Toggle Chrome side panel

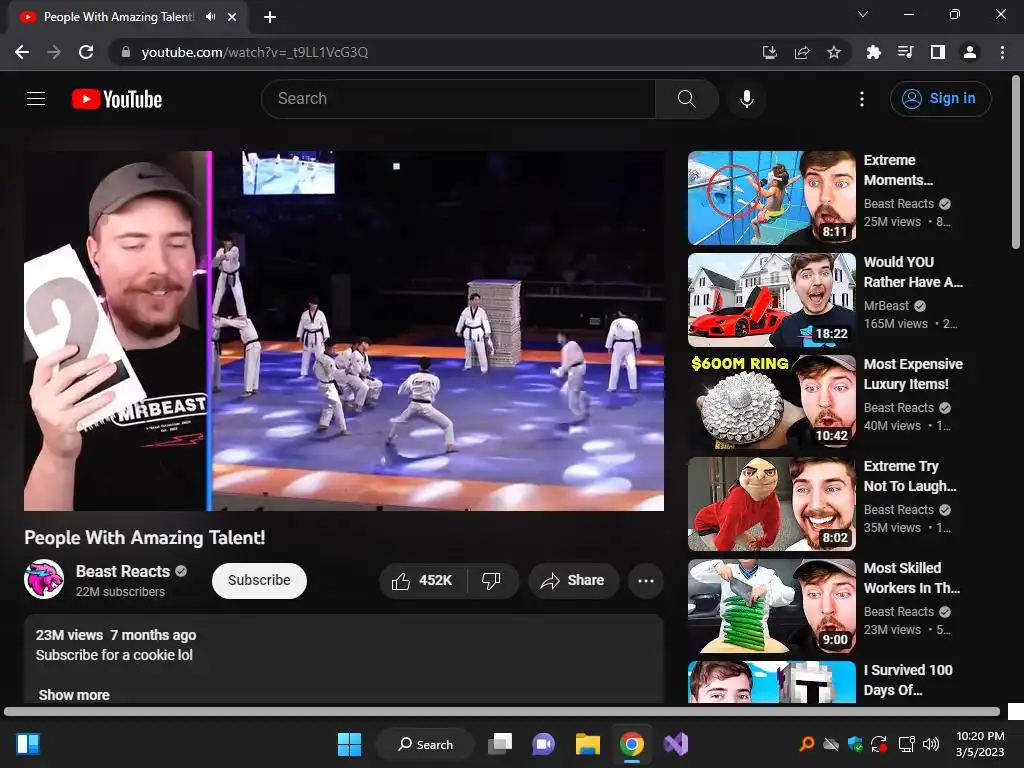938,52
